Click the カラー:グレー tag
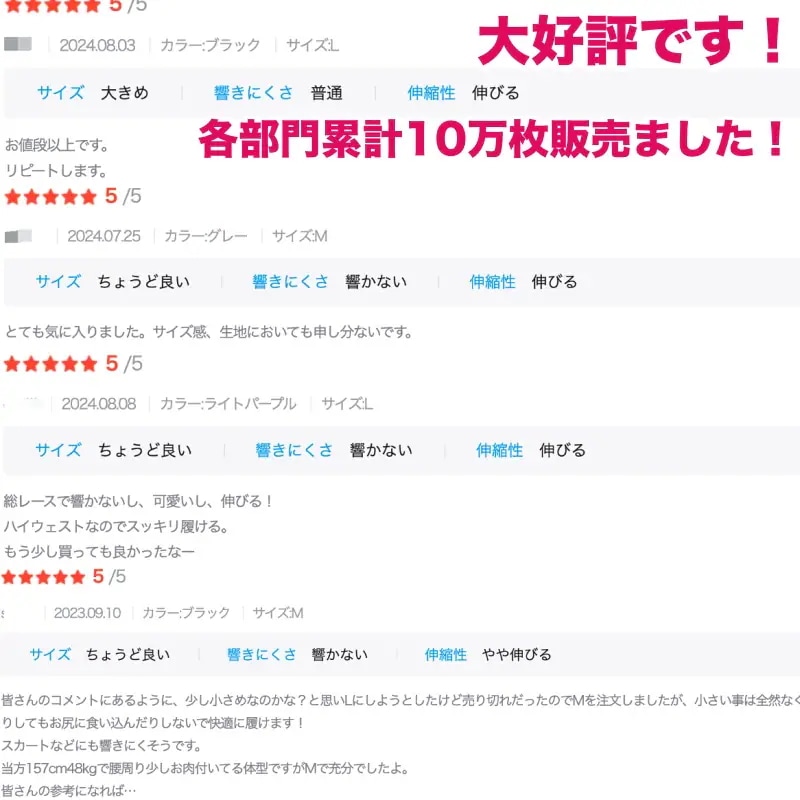Image resolution: width=800 pixels, height=800 pixels. tap(206, 236)
